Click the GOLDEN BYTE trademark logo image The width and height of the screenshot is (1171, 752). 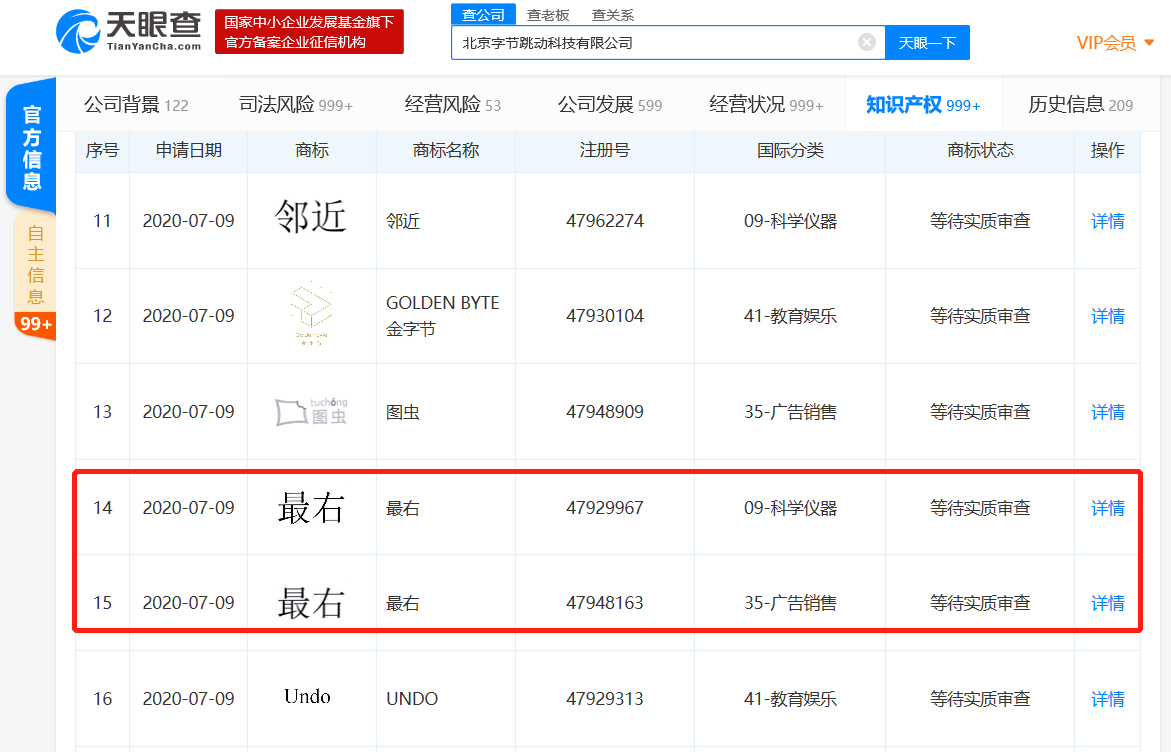[311, 314]
